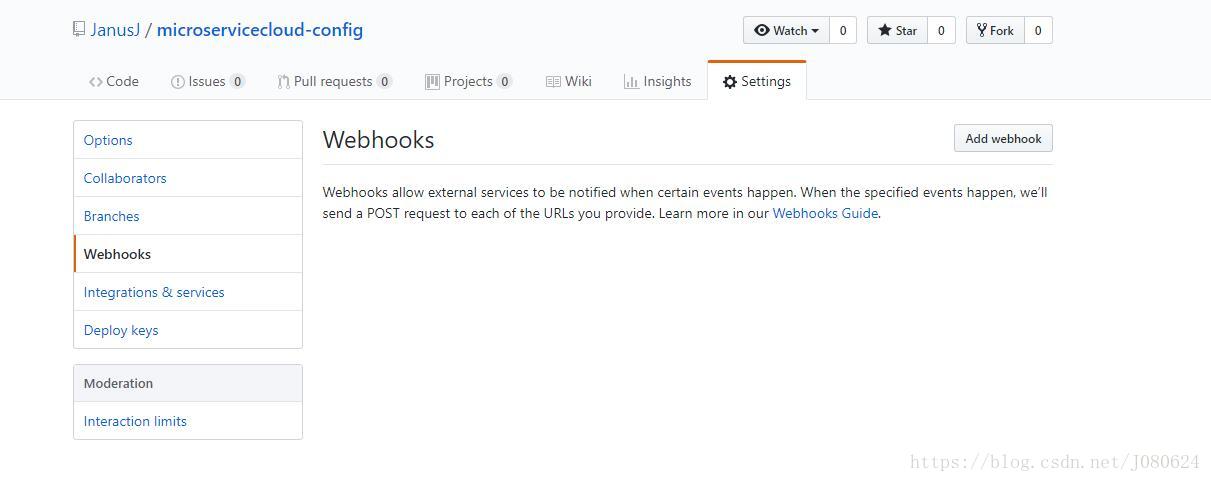
Task: Switch to the Wiki tab
Action: point(569,81)
